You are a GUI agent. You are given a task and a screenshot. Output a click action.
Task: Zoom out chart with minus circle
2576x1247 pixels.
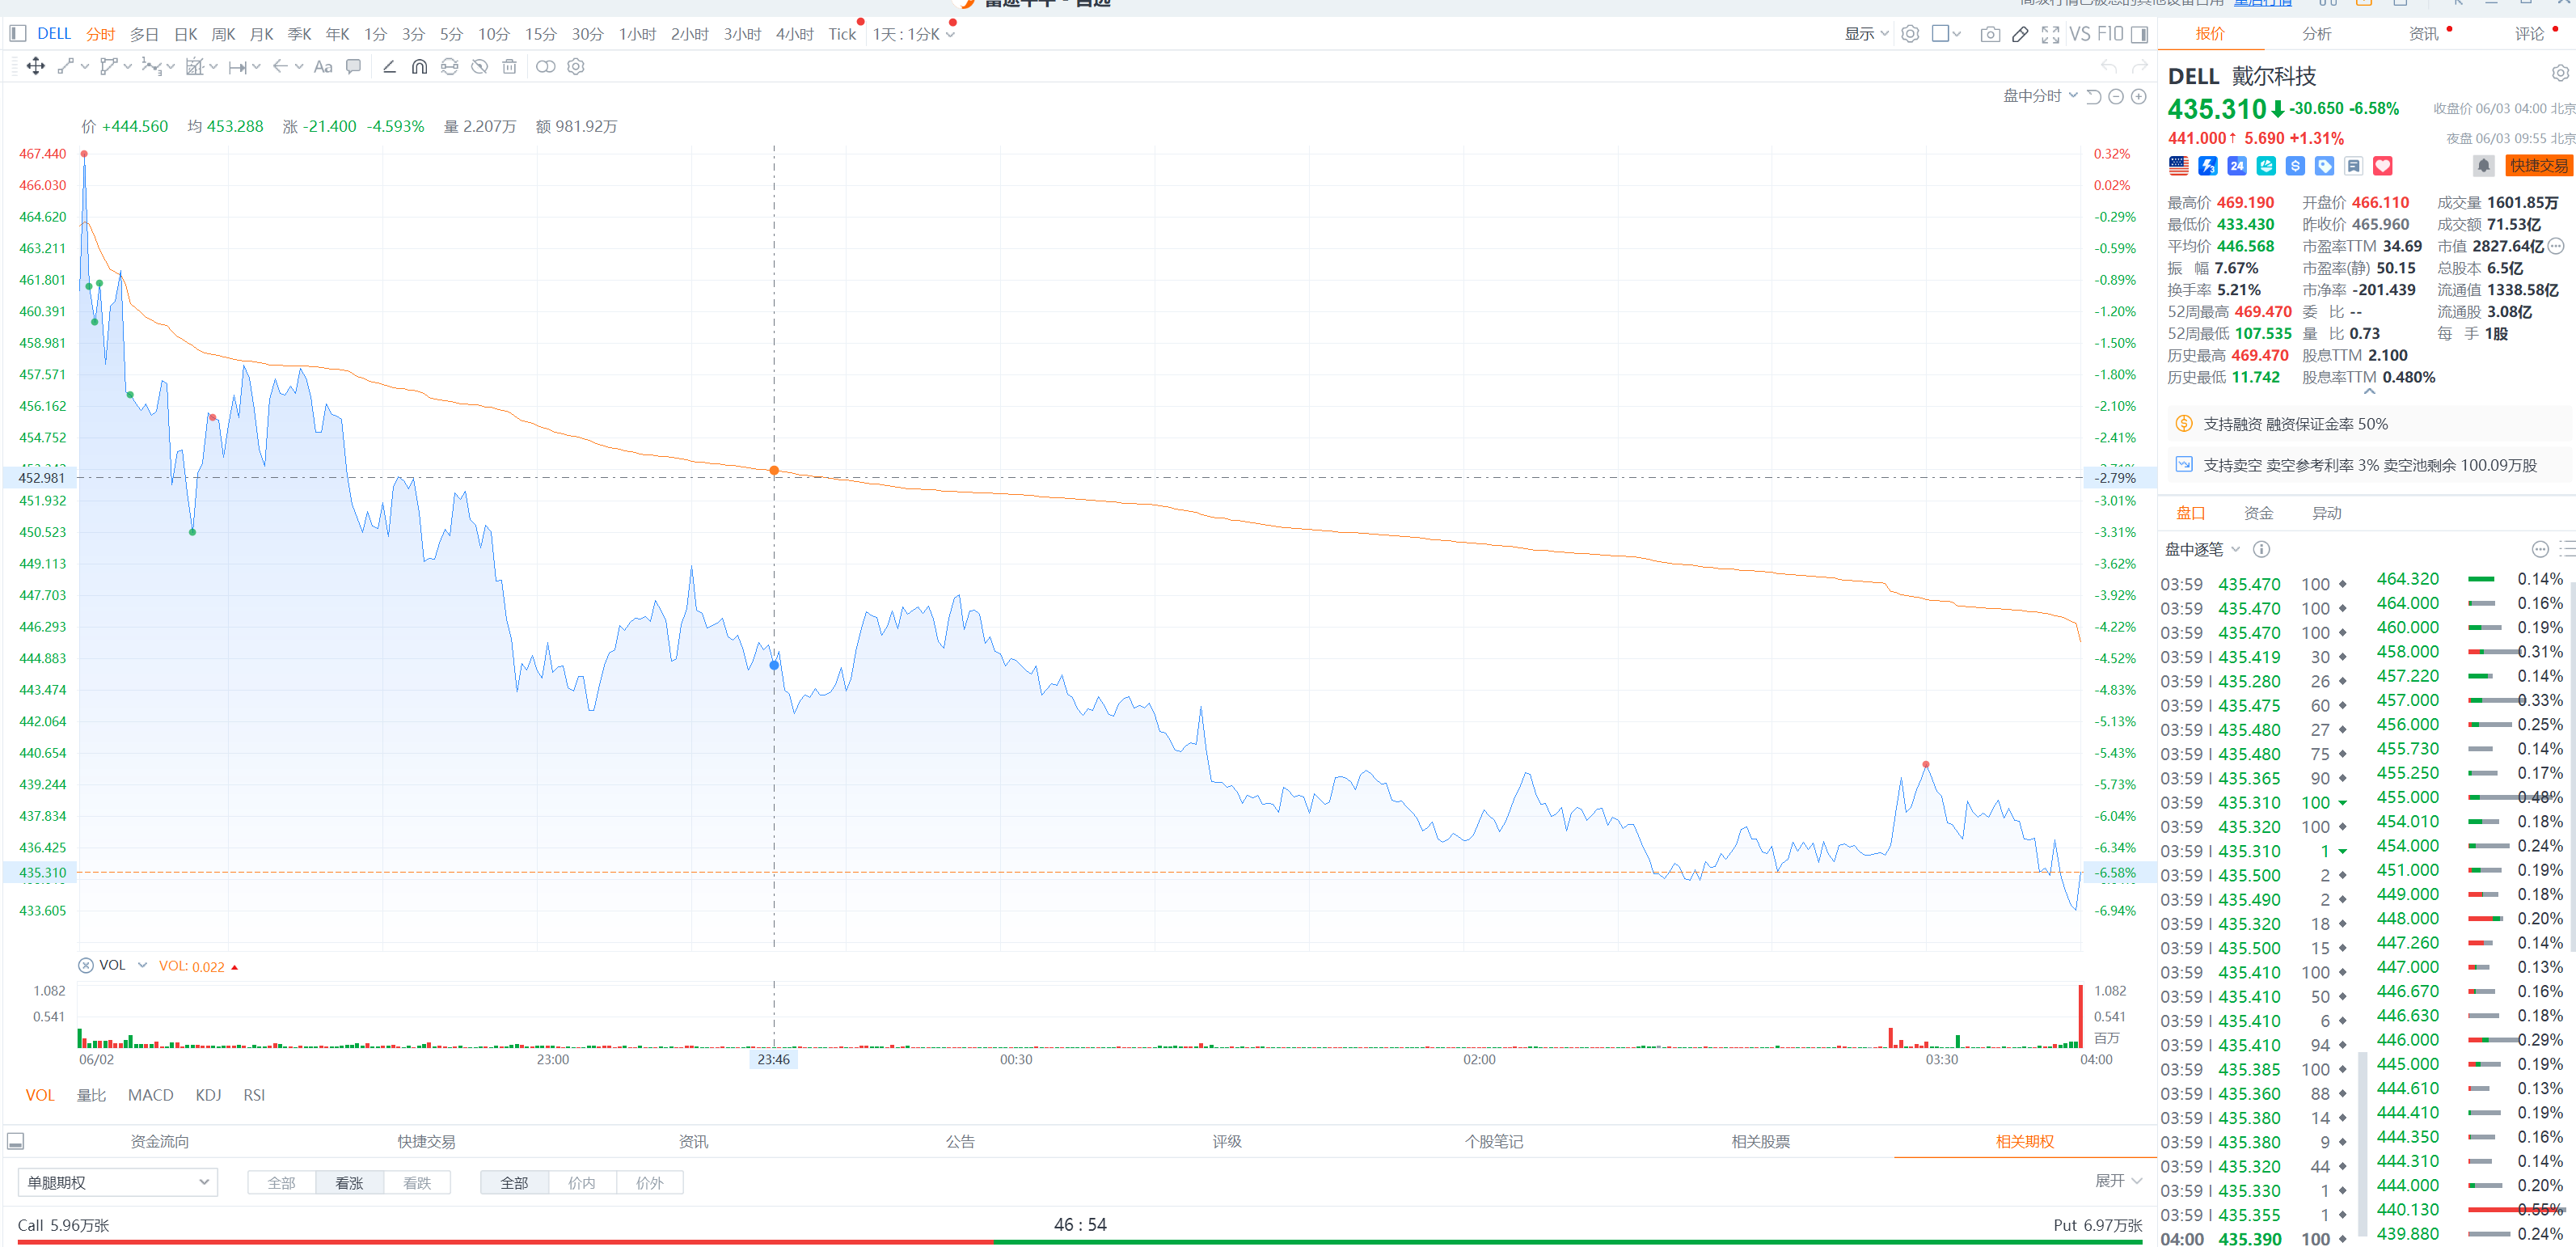click(x=2116, y=96)
